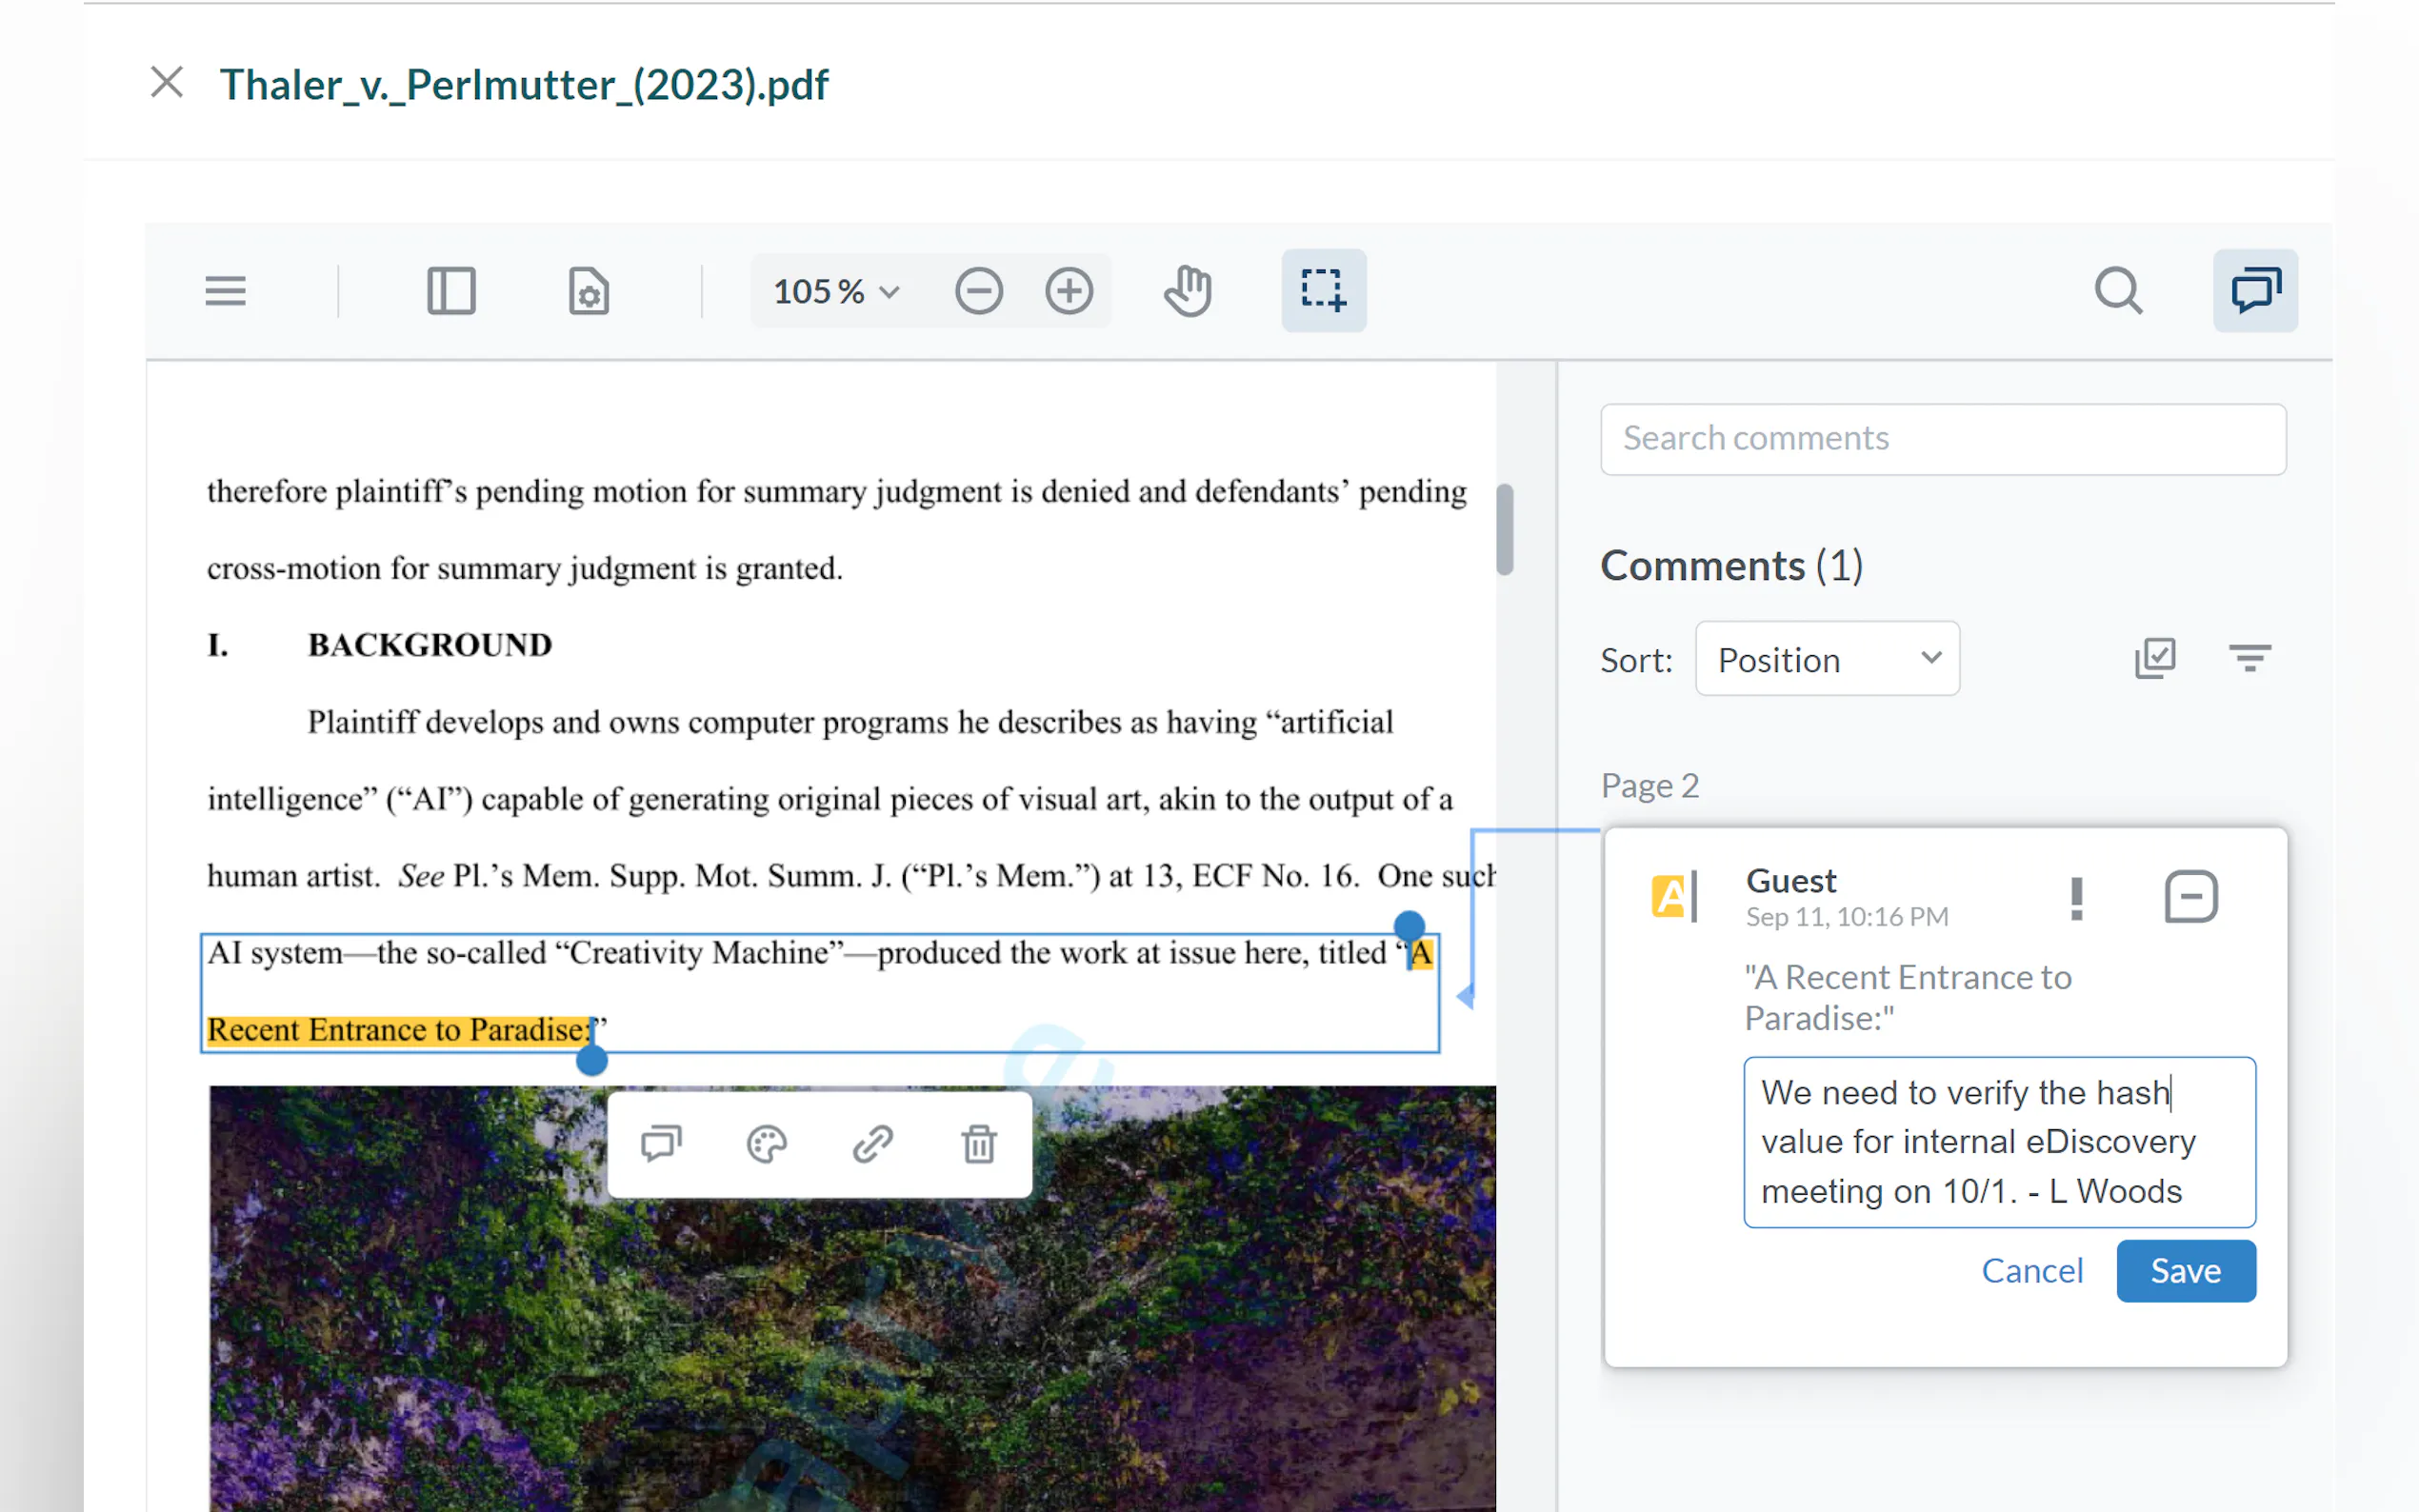Click the zoom out minus button

978,291
